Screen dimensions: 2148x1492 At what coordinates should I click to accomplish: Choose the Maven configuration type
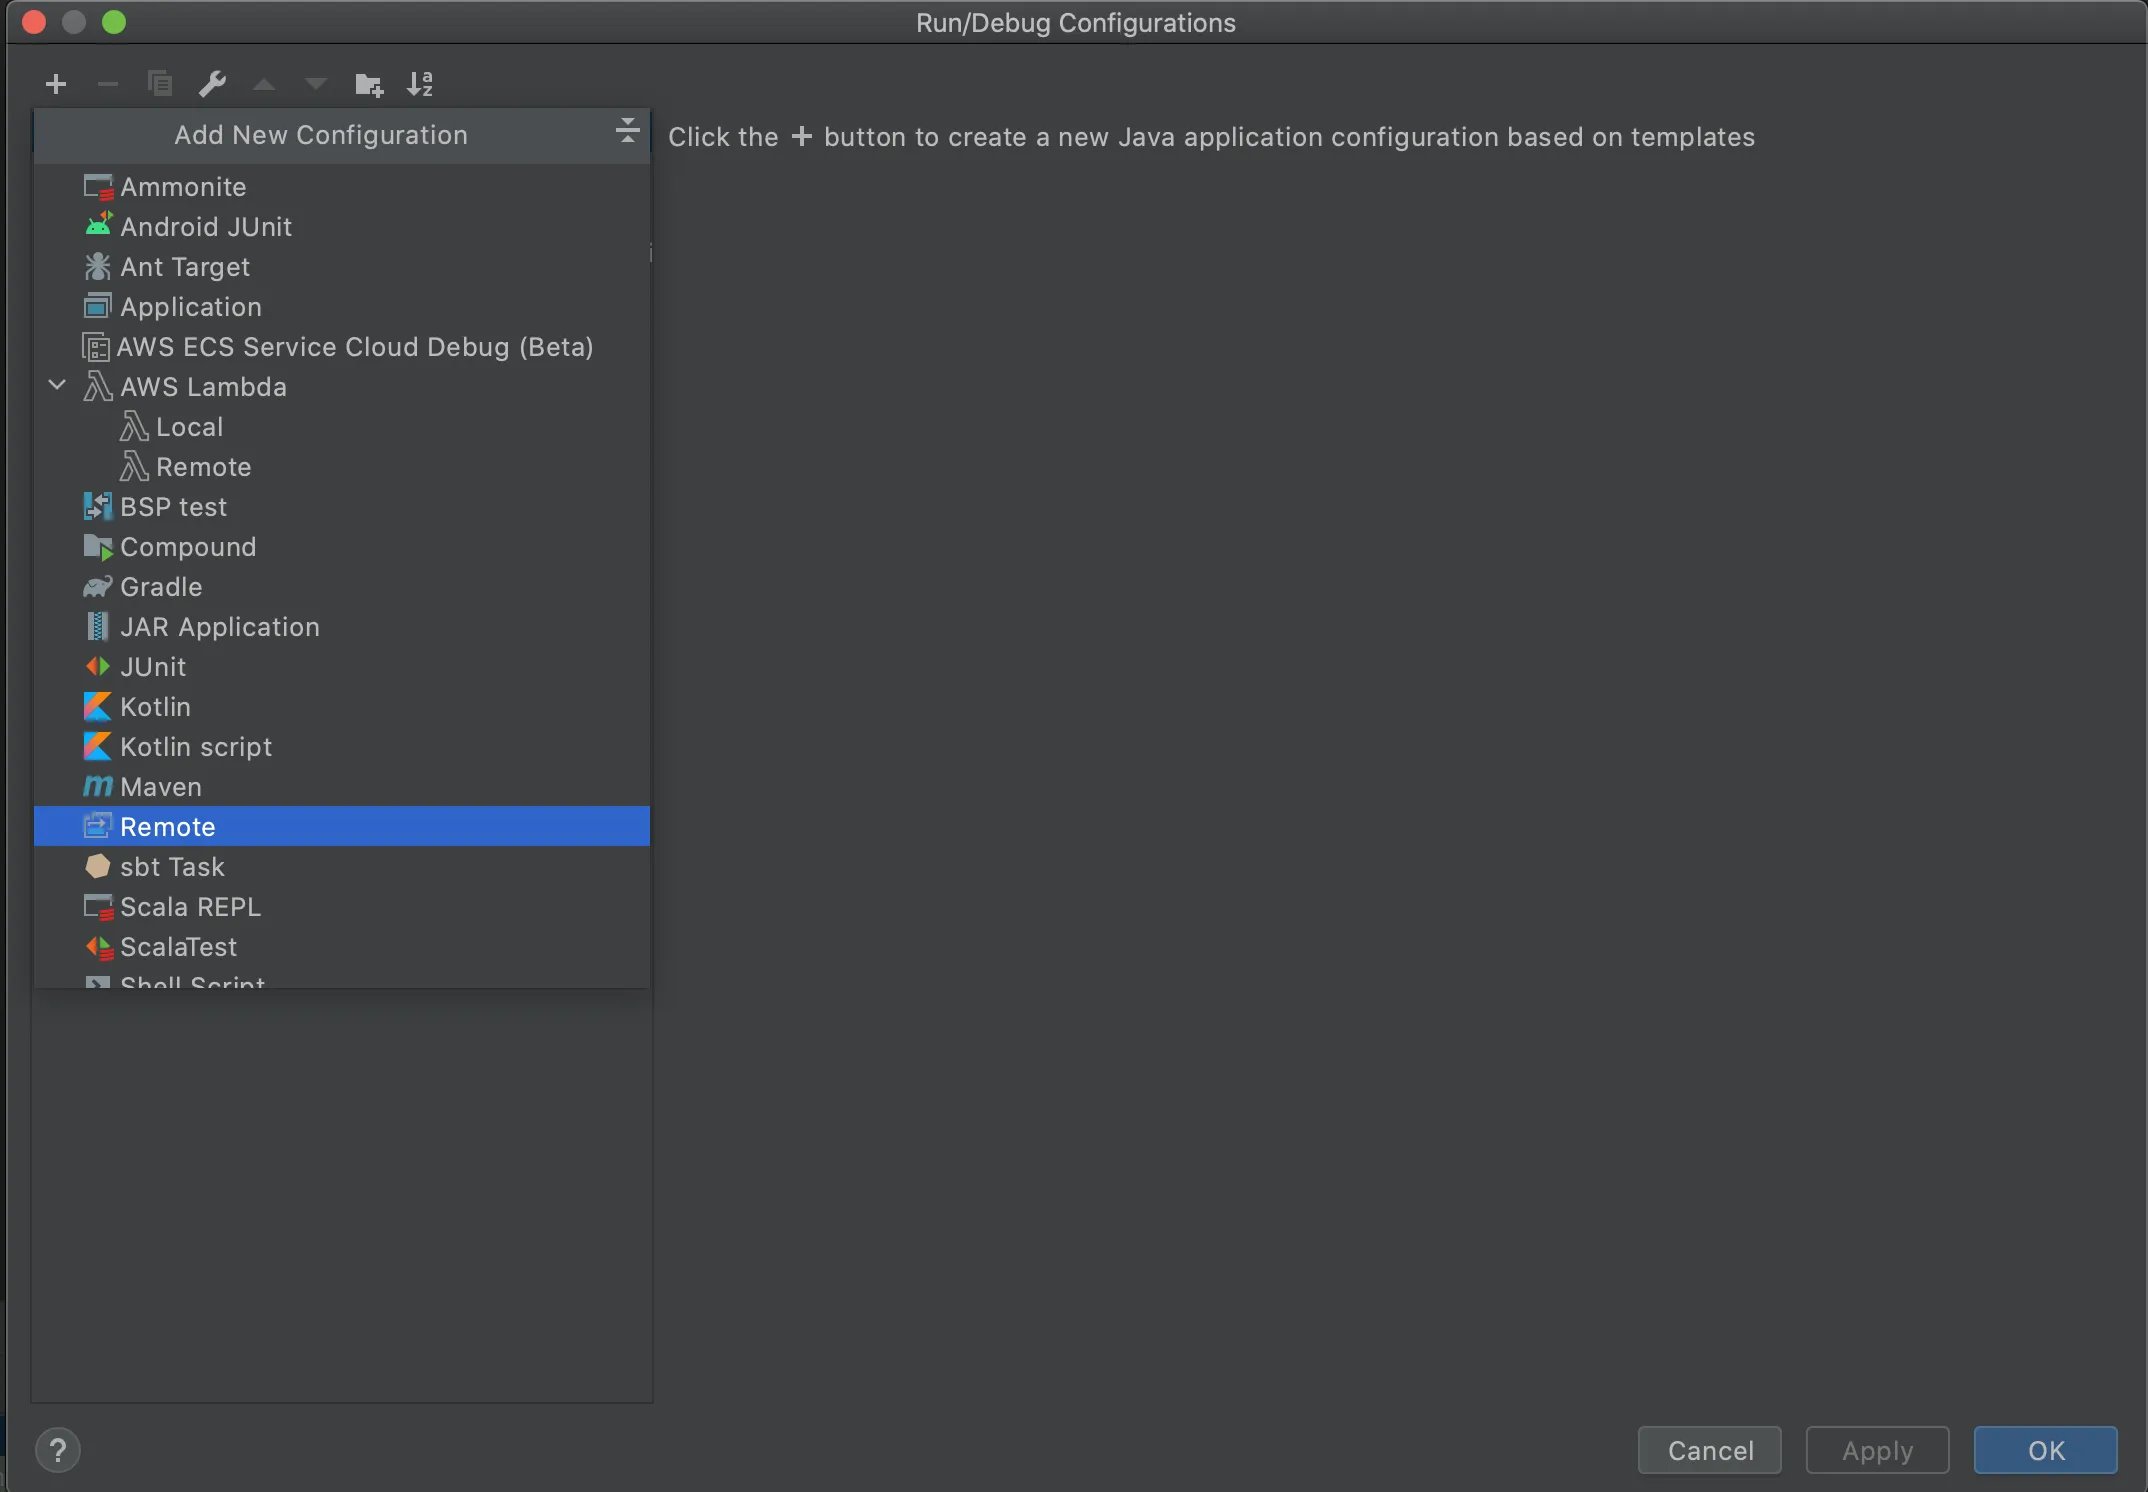[160, 787]
